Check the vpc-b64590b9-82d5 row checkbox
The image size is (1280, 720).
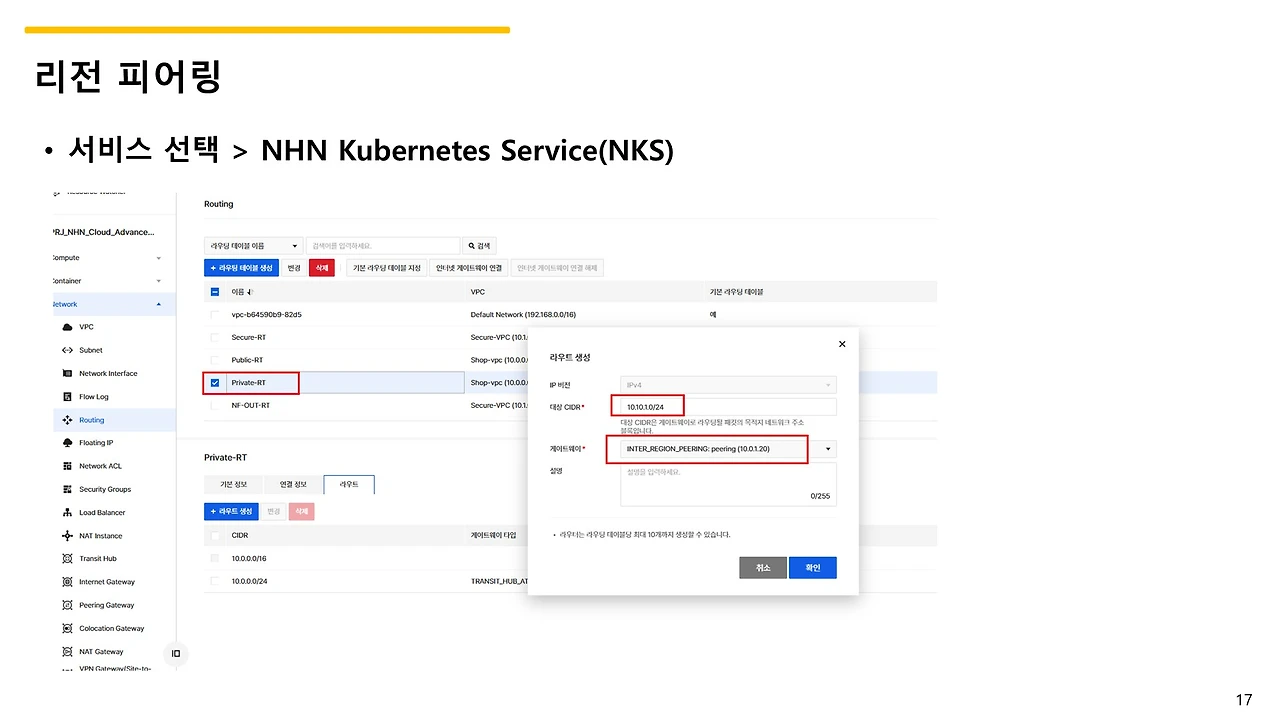(215, 315)
